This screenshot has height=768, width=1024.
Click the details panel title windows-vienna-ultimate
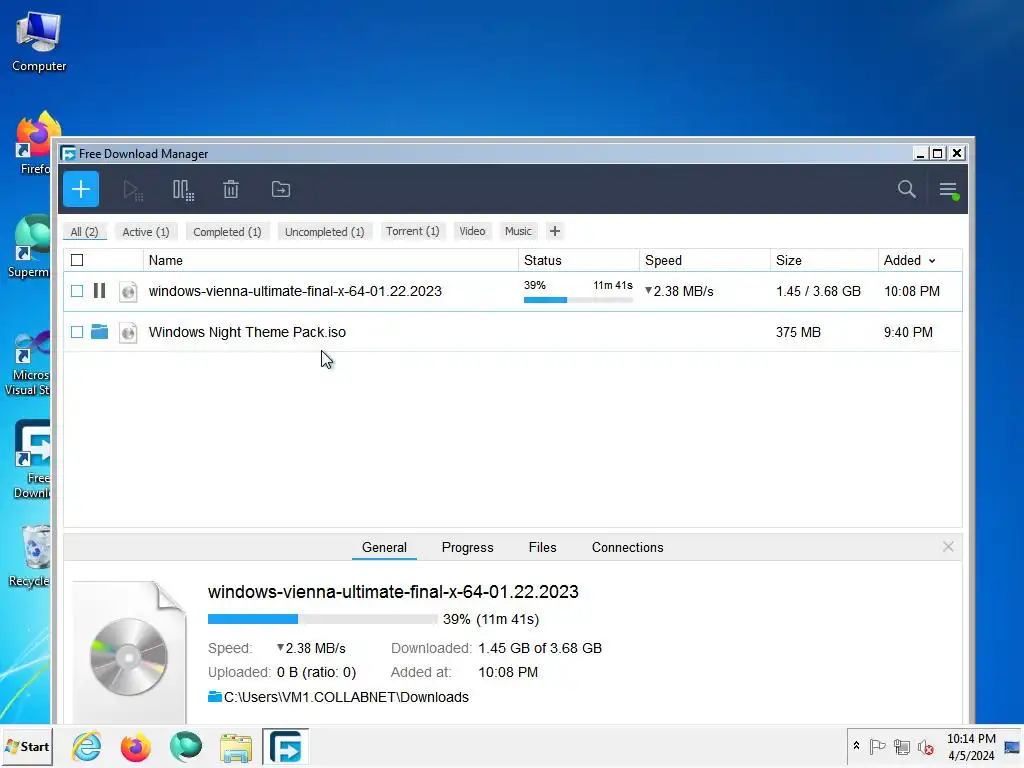tap(393, 592)
